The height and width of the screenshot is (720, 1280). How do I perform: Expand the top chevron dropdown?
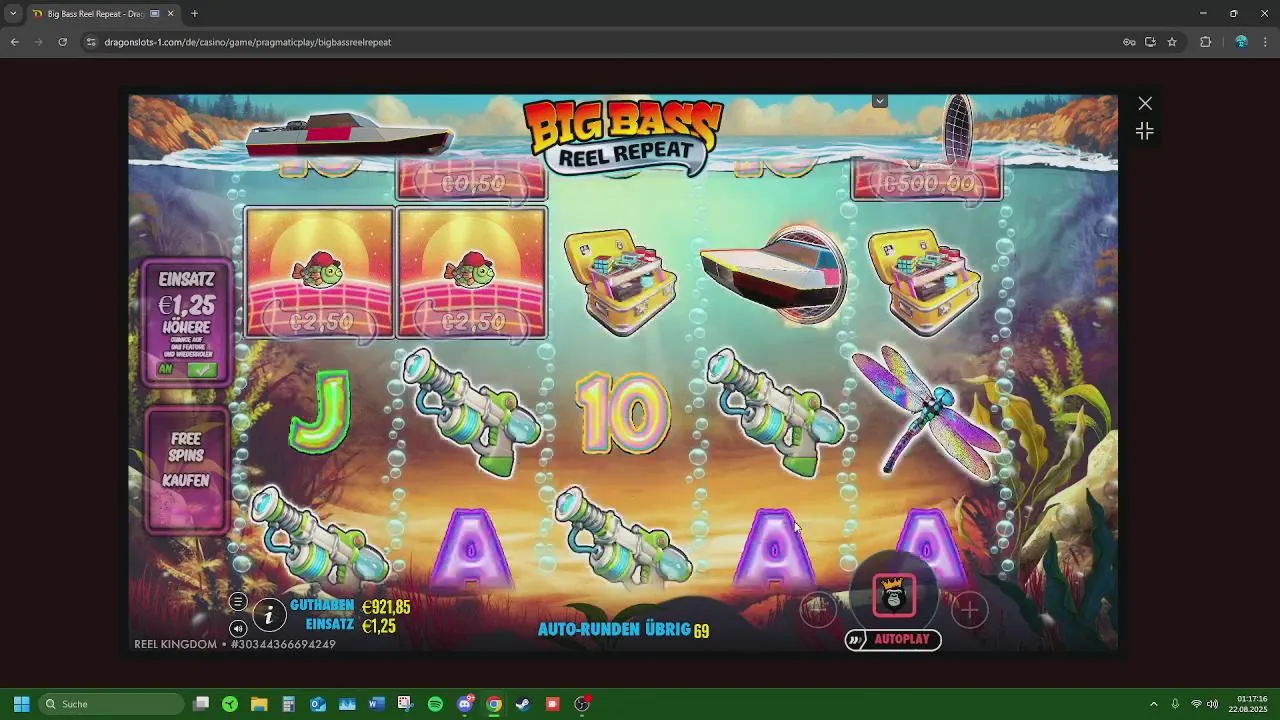(880, 101)
